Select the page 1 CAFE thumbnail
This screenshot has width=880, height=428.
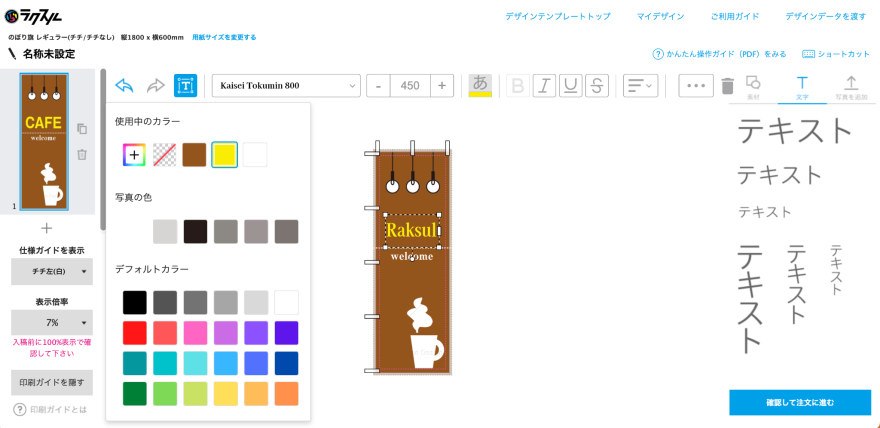[x=44, y=142]
